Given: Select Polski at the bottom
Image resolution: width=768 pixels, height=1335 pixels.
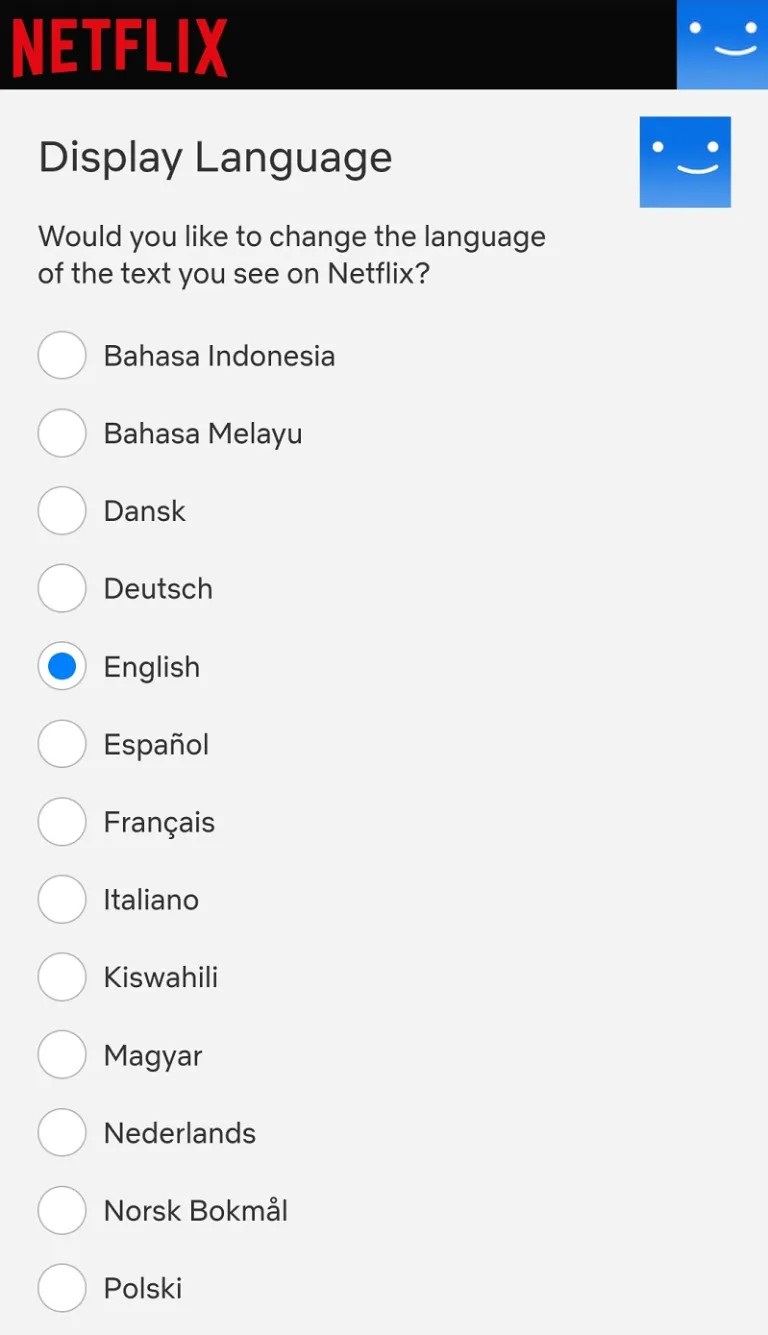Looking at the screenshot, I should pos(62,1288).
